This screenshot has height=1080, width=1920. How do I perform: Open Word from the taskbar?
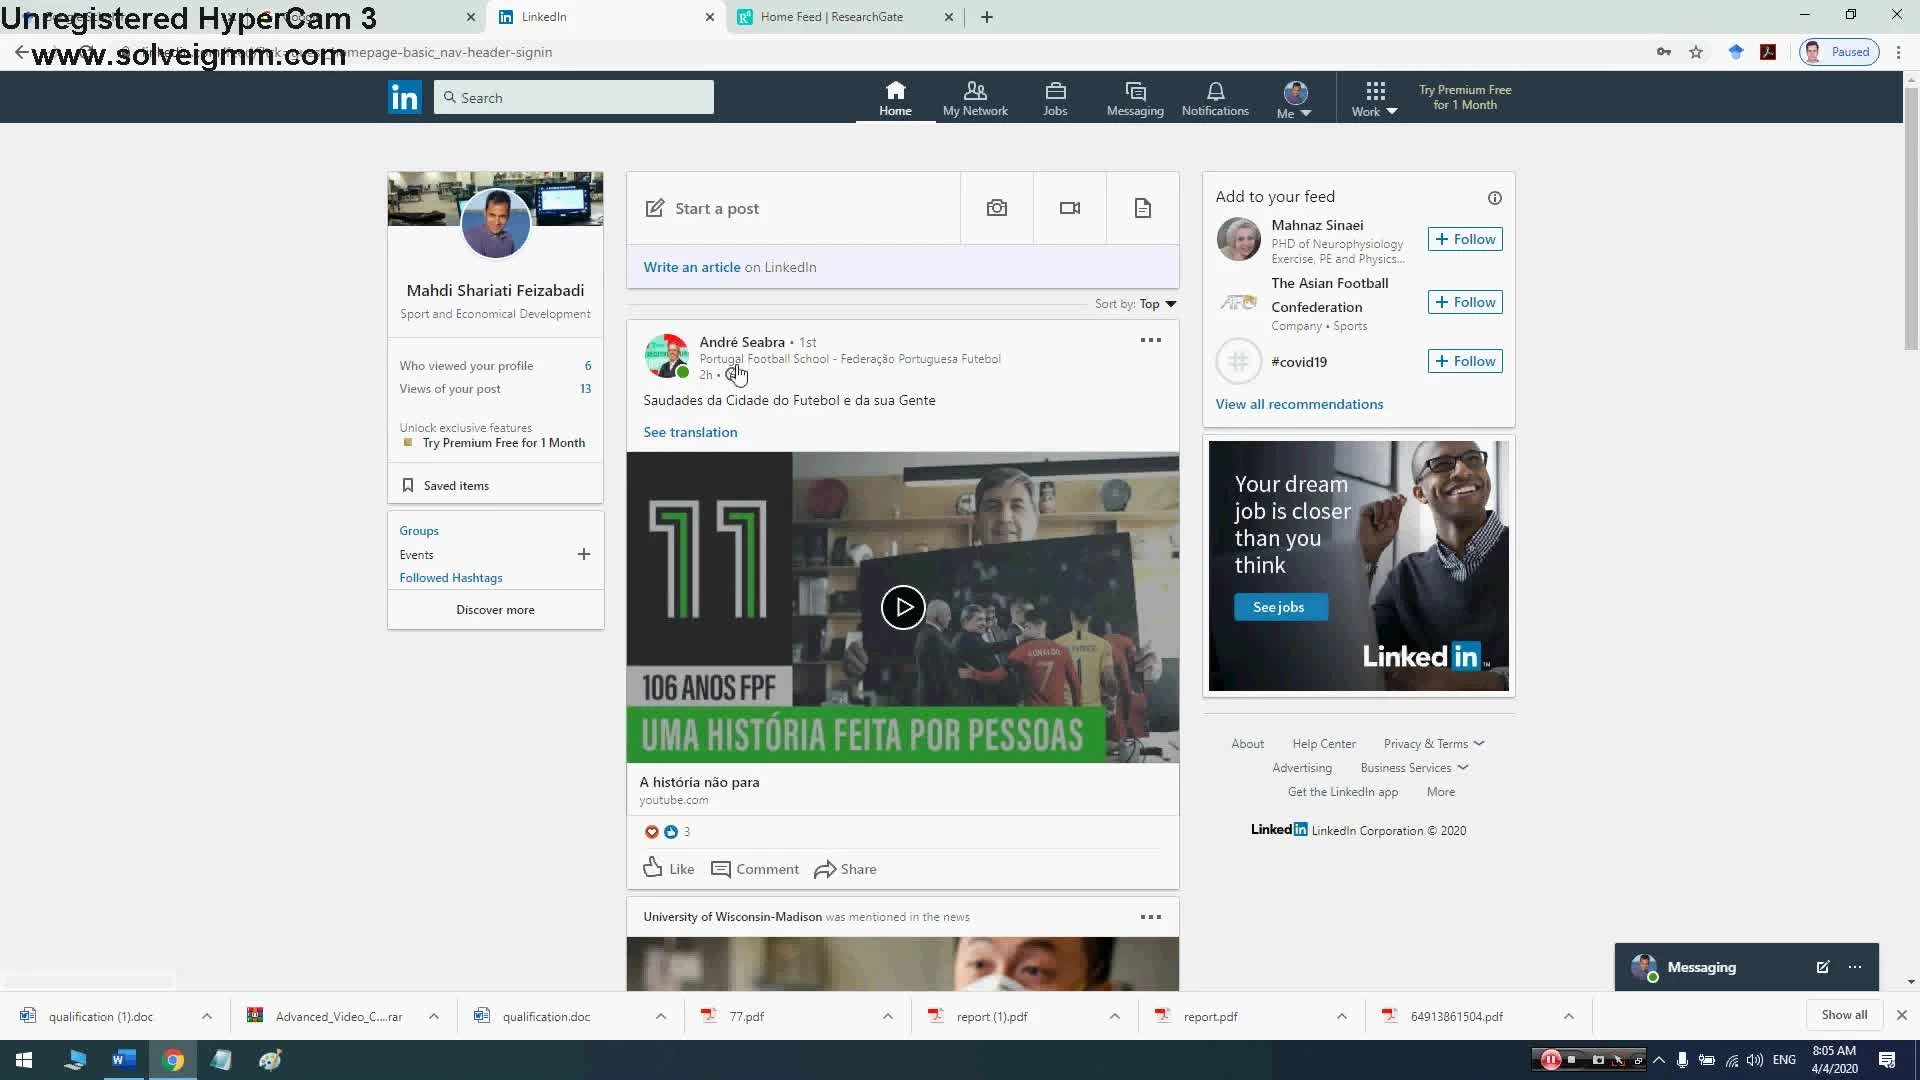(x=124, y=1060)
